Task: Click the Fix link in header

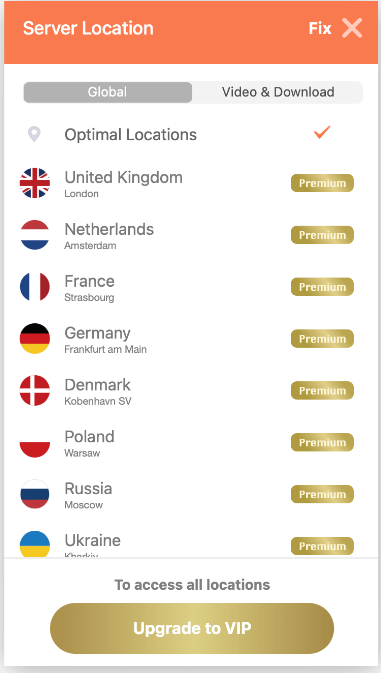Action: pyautogui.click(x=320, y=28)
